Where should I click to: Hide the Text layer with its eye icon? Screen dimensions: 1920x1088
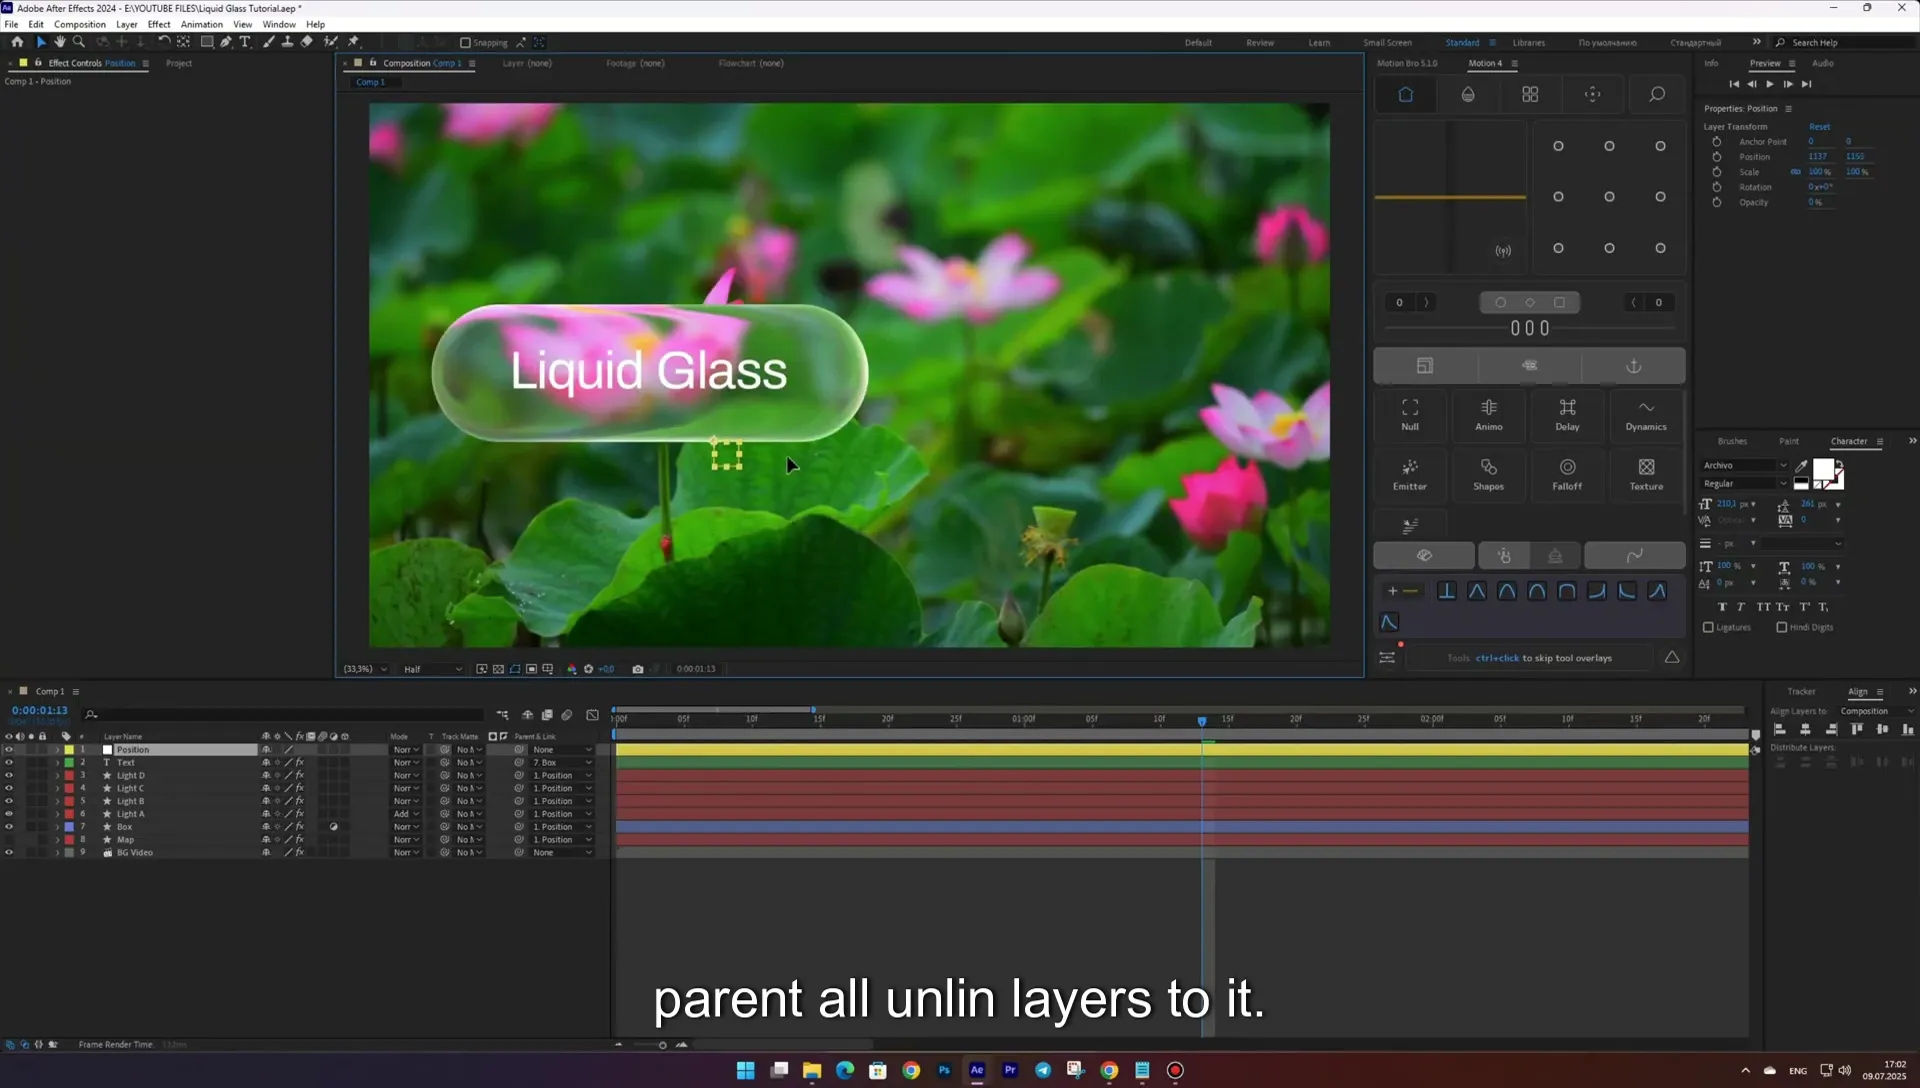[9, 763]
